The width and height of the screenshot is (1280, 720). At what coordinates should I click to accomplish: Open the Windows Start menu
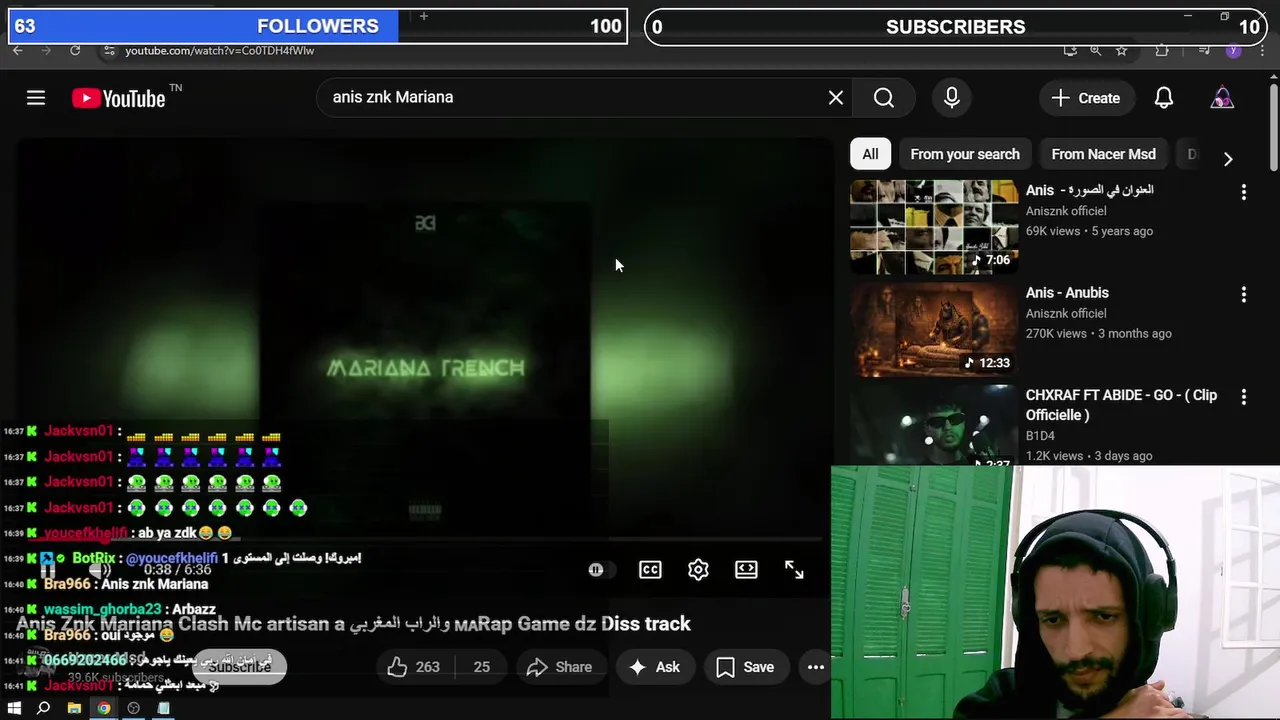(x=14, y=708)
